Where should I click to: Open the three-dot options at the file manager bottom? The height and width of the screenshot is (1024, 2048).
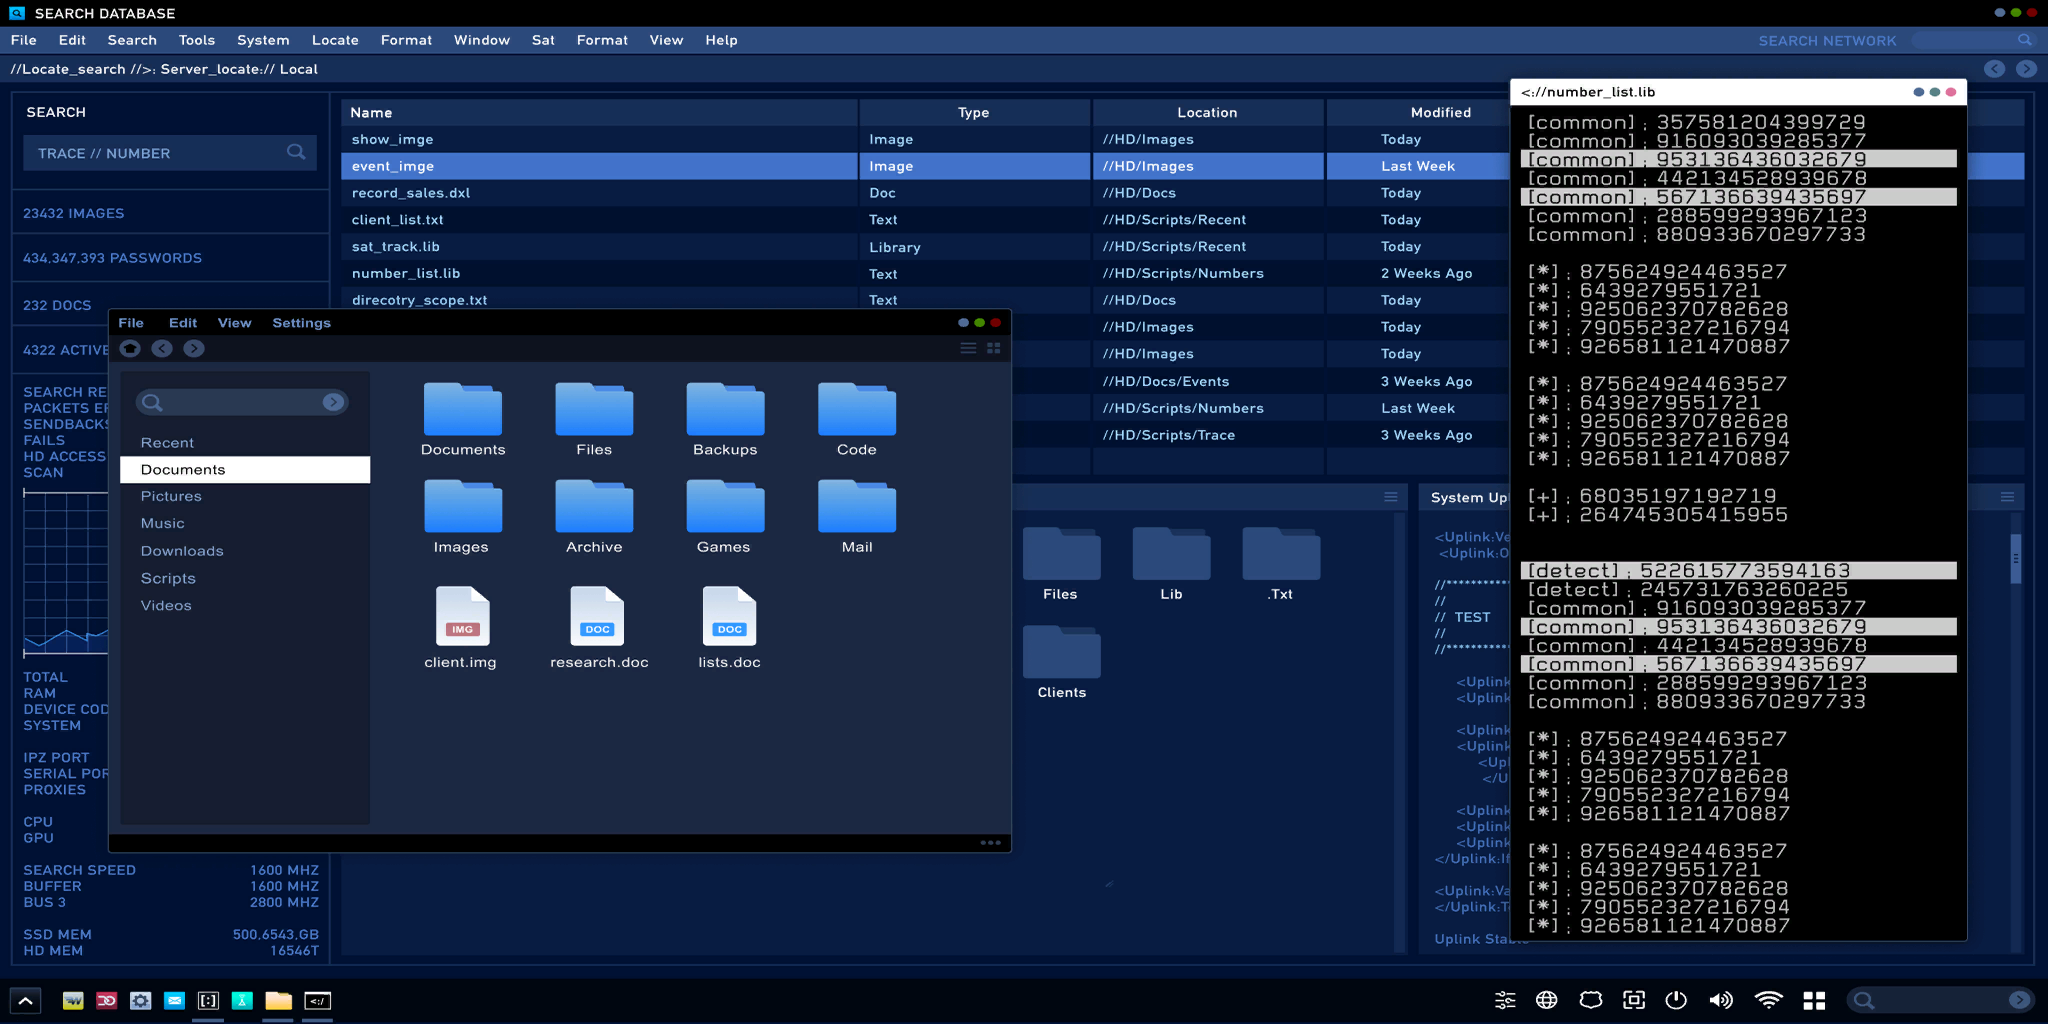tap(990, 842)
